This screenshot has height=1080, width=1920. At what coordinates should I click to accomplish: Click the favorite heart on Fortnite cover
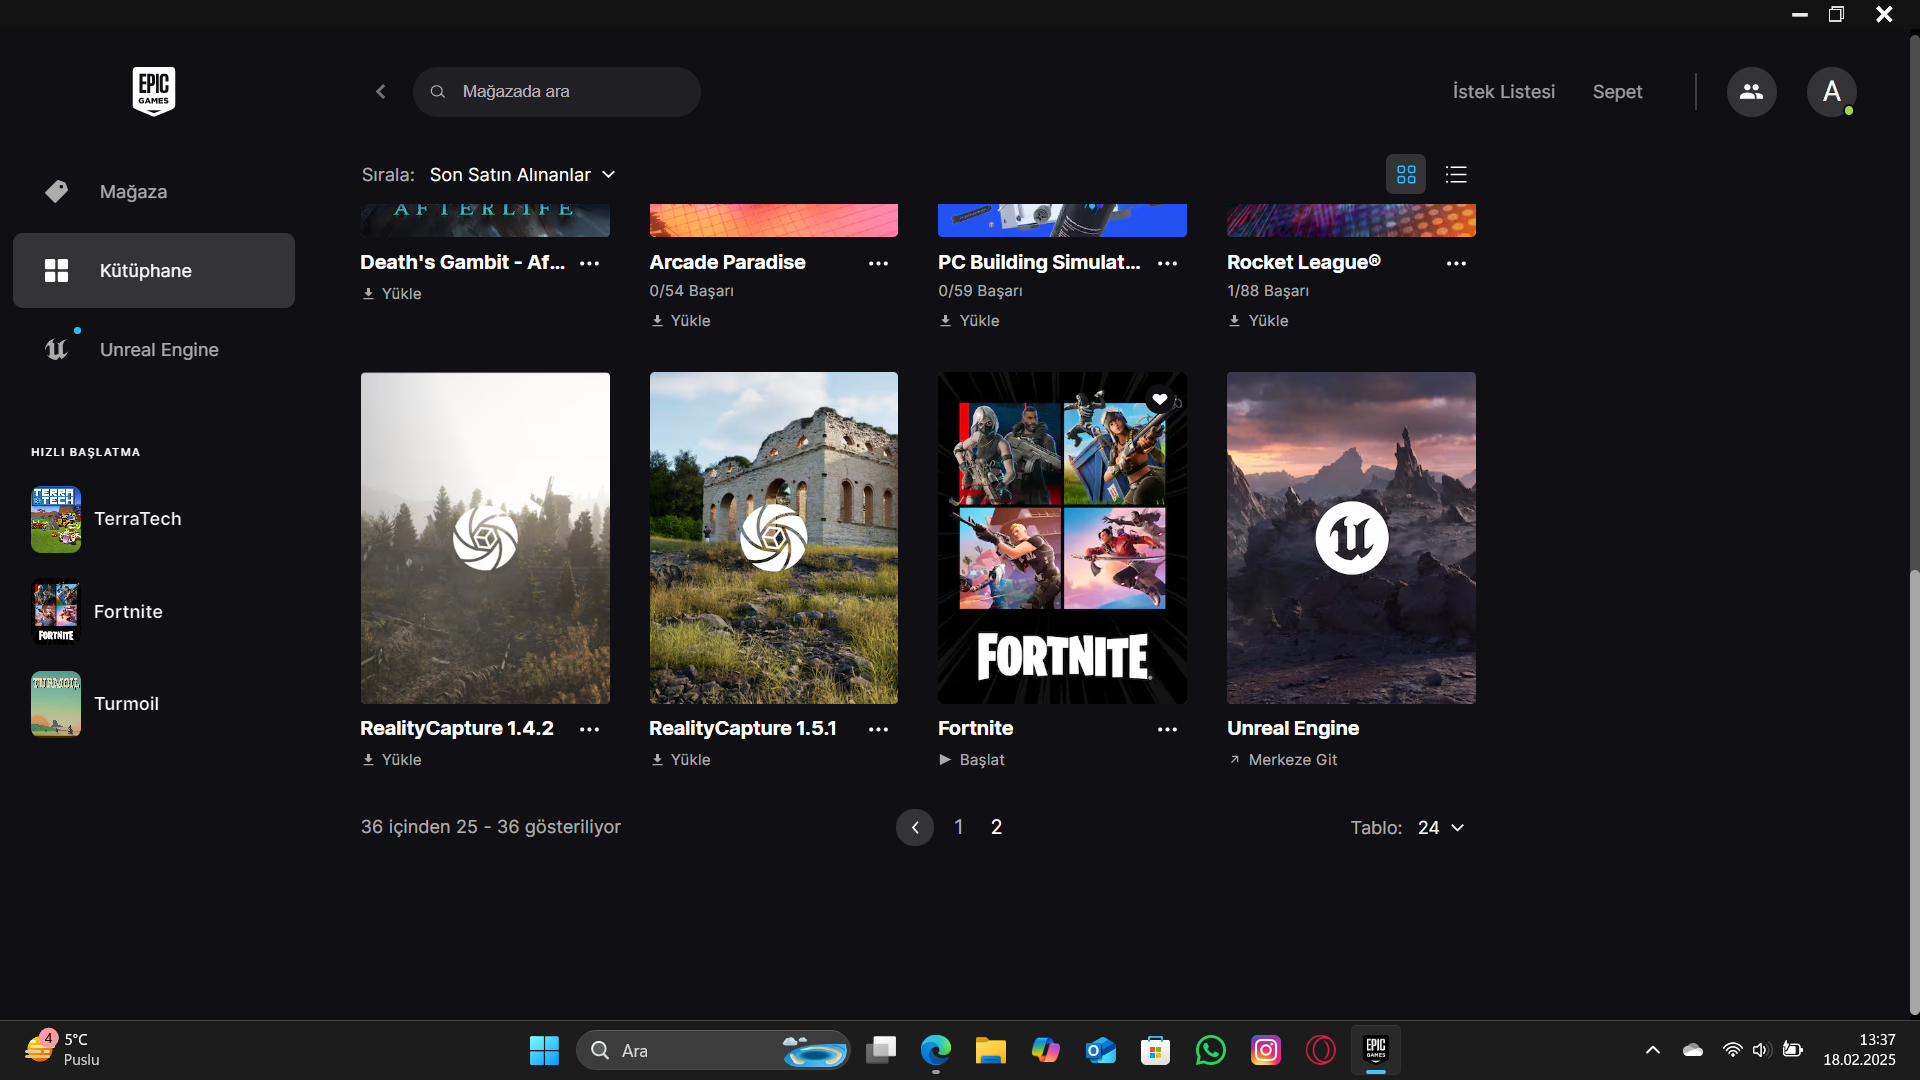coord(1160,399)
